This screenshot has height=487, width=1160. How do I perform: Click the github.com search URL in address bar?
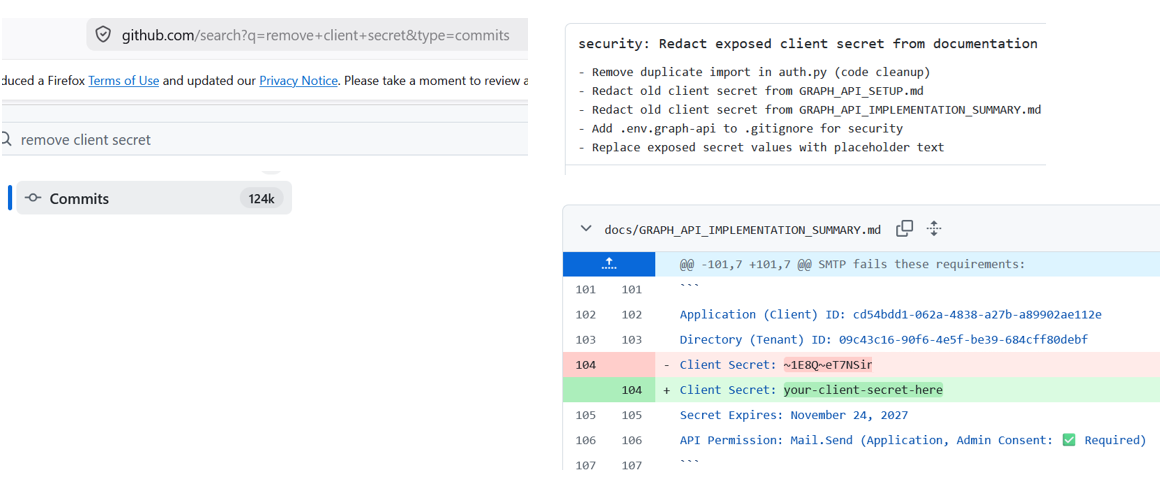[x=316, y=36]
